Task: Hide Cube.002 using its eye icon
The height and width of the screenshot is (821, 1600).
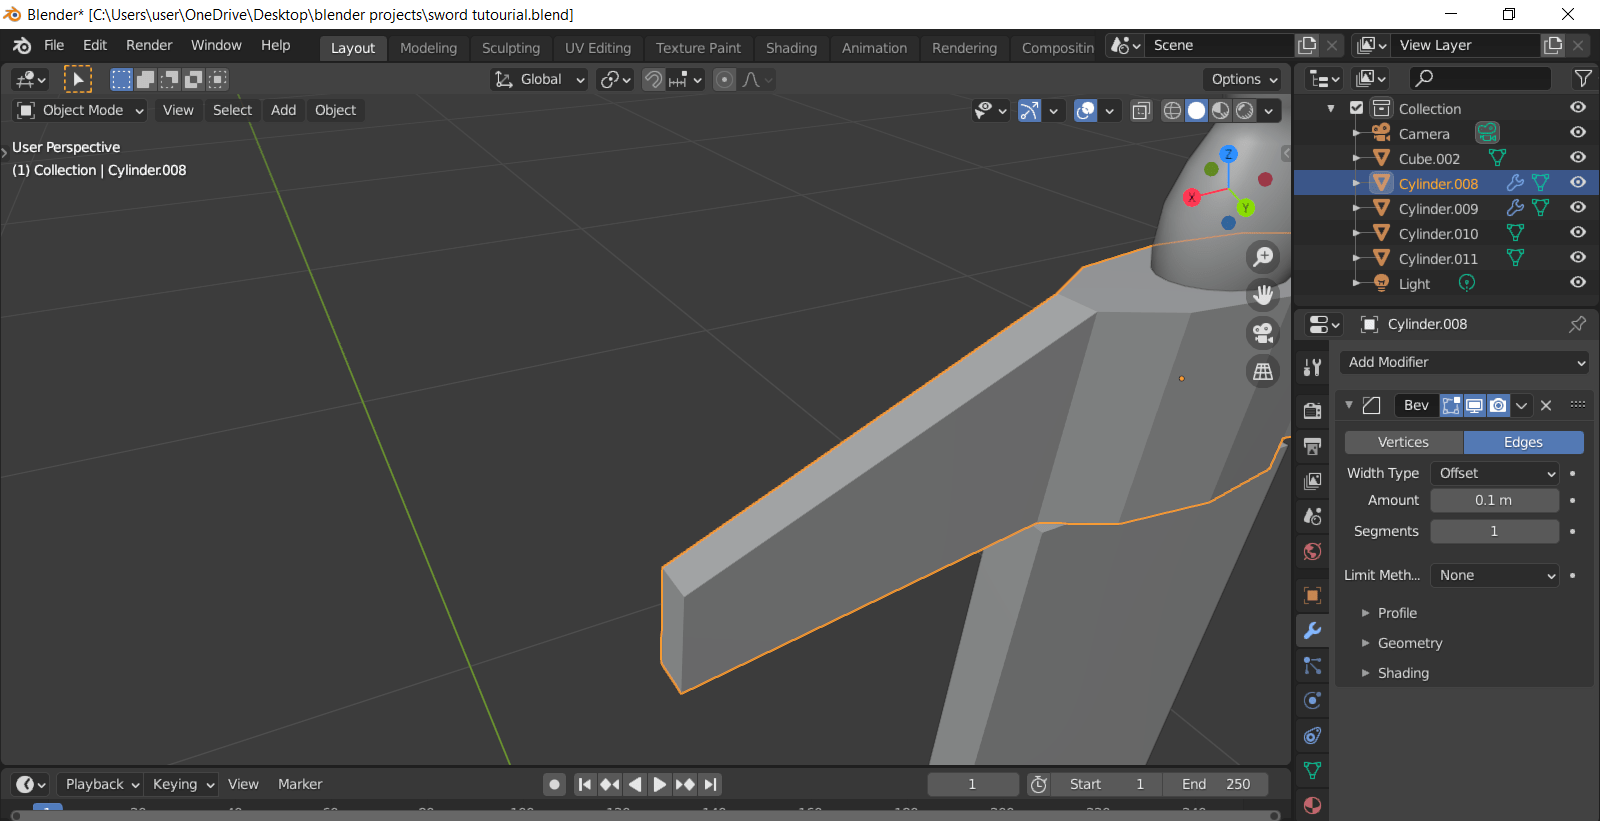Action: click(1578, 158)
